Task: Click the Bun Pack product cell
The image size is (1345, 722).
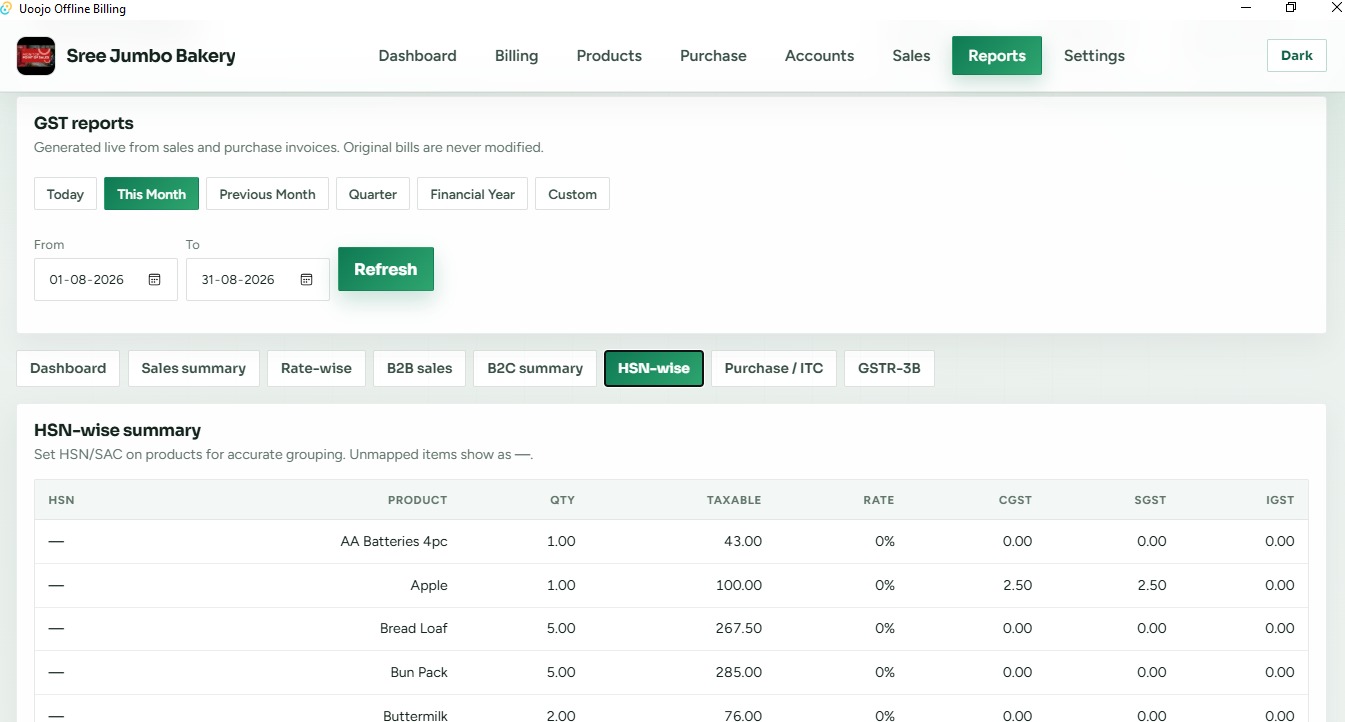Action: tap(419, 672)
